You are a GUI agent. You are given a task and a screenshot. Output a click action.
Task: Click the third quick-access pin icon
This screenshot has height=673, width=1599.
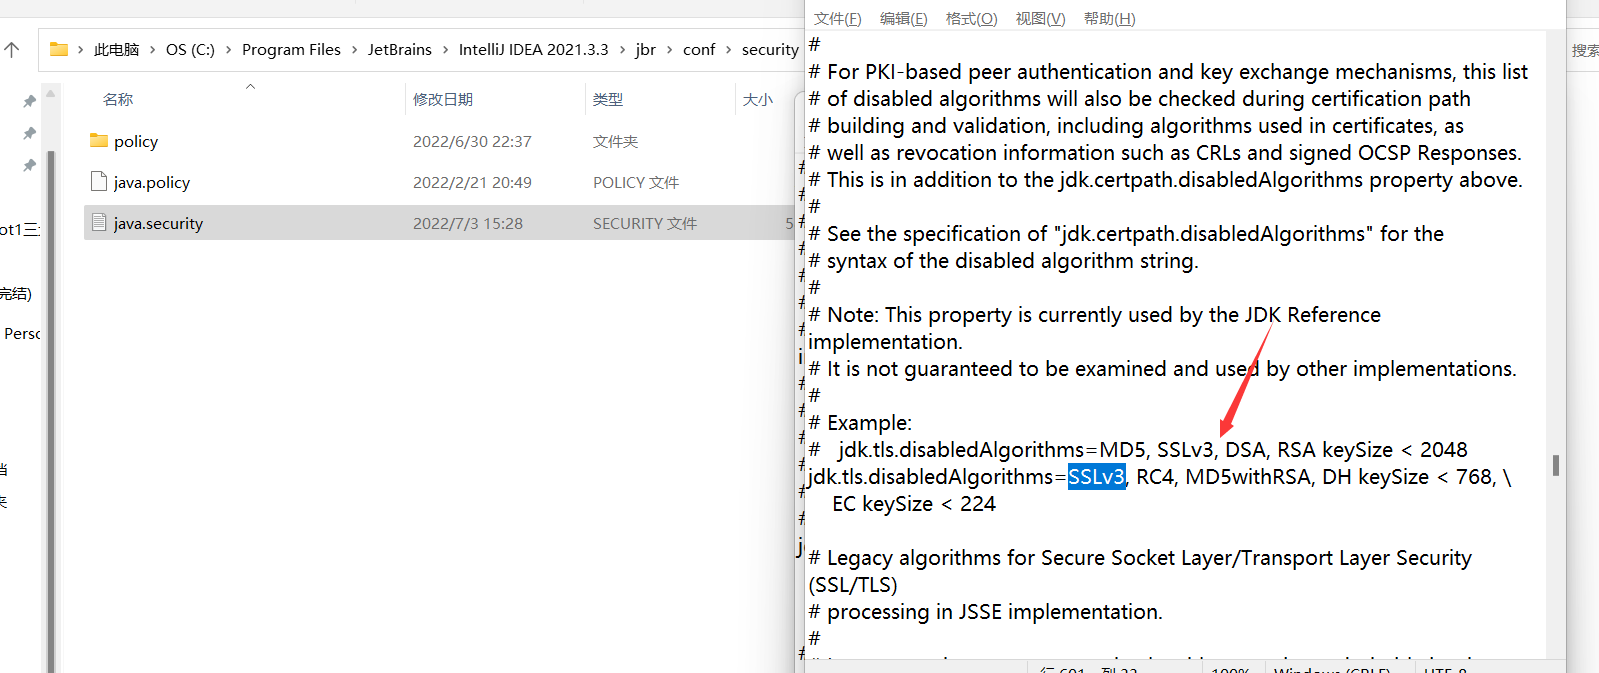click(x=29, y=165)
